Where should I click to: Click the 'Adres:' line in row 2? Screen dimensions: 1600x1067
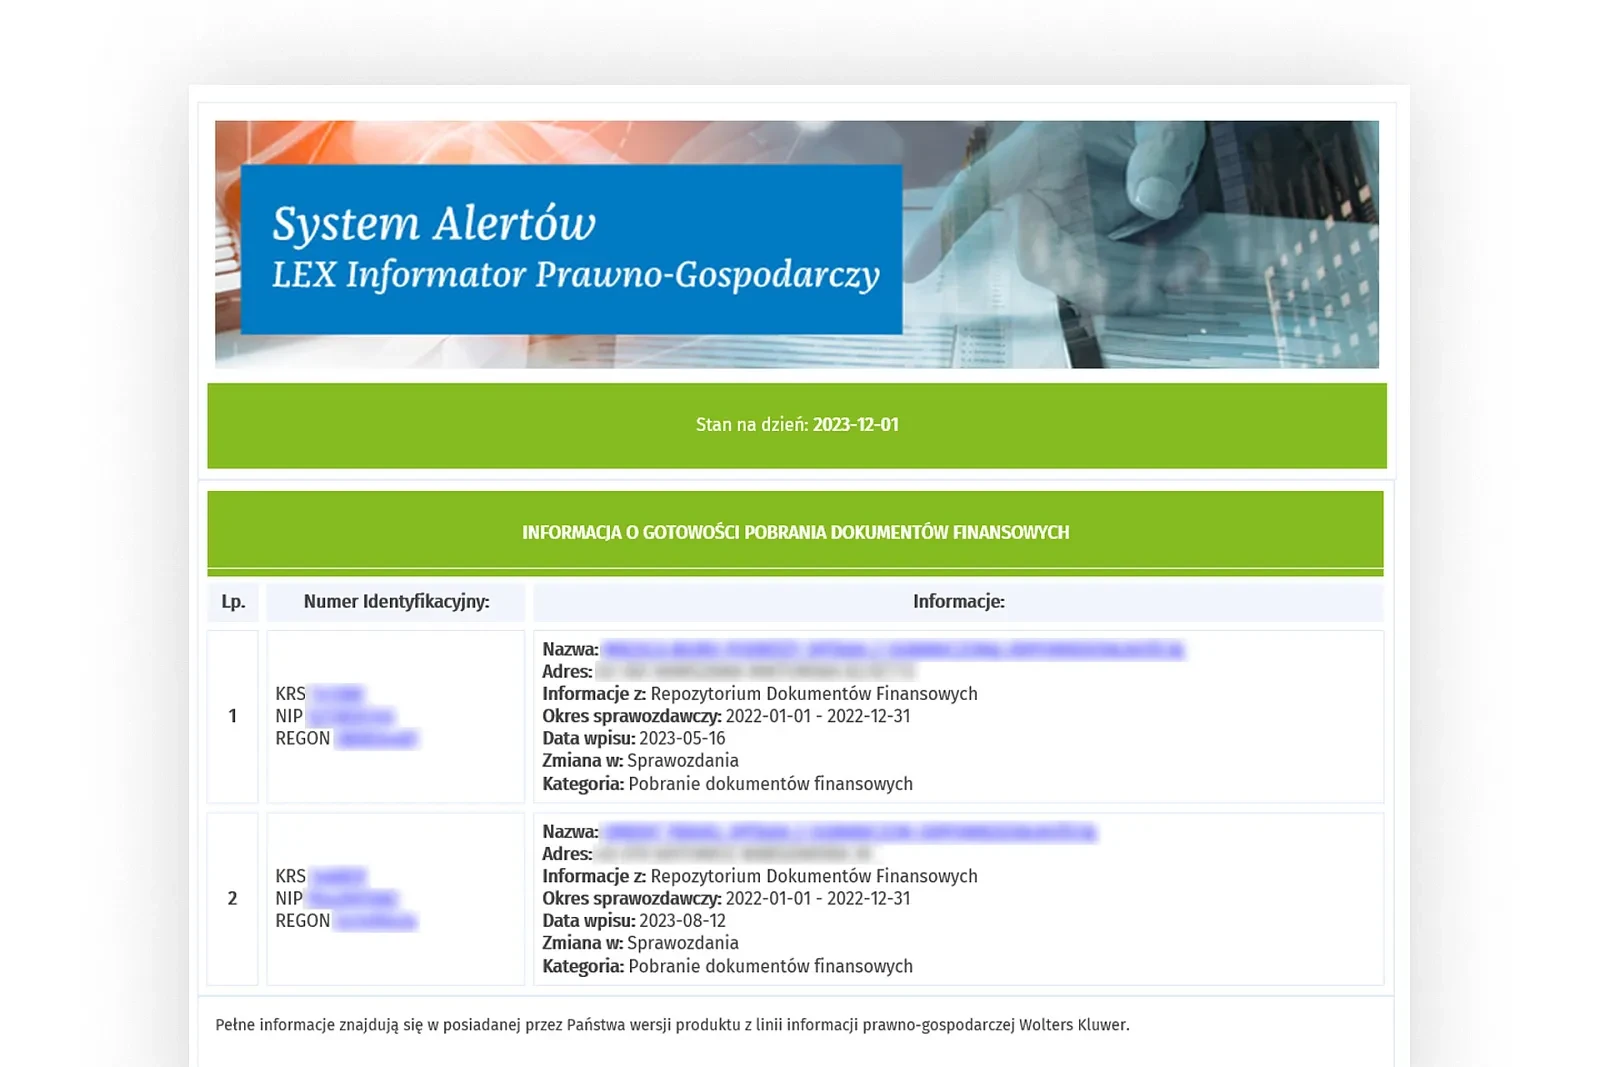pyautogui.click(x=707, y=854)
